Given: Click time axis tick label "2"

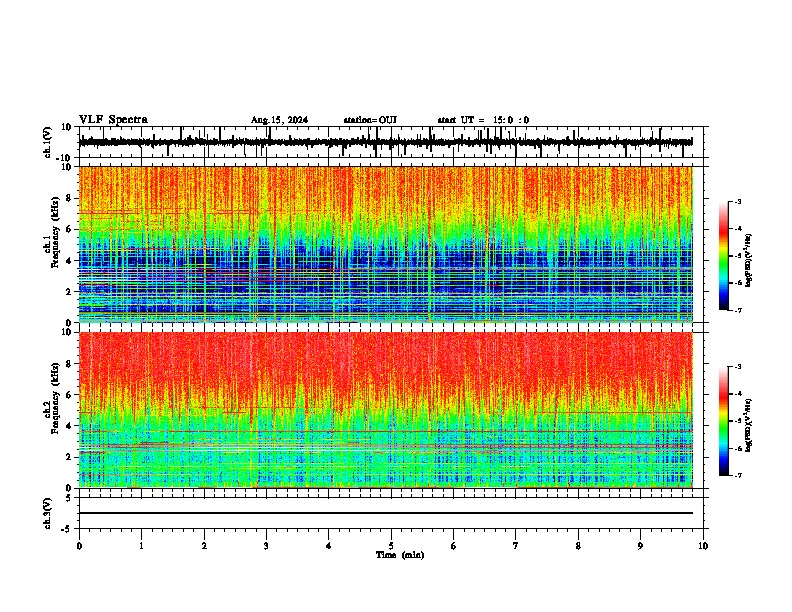Looking at the screenshot, I should click(204, 546).
